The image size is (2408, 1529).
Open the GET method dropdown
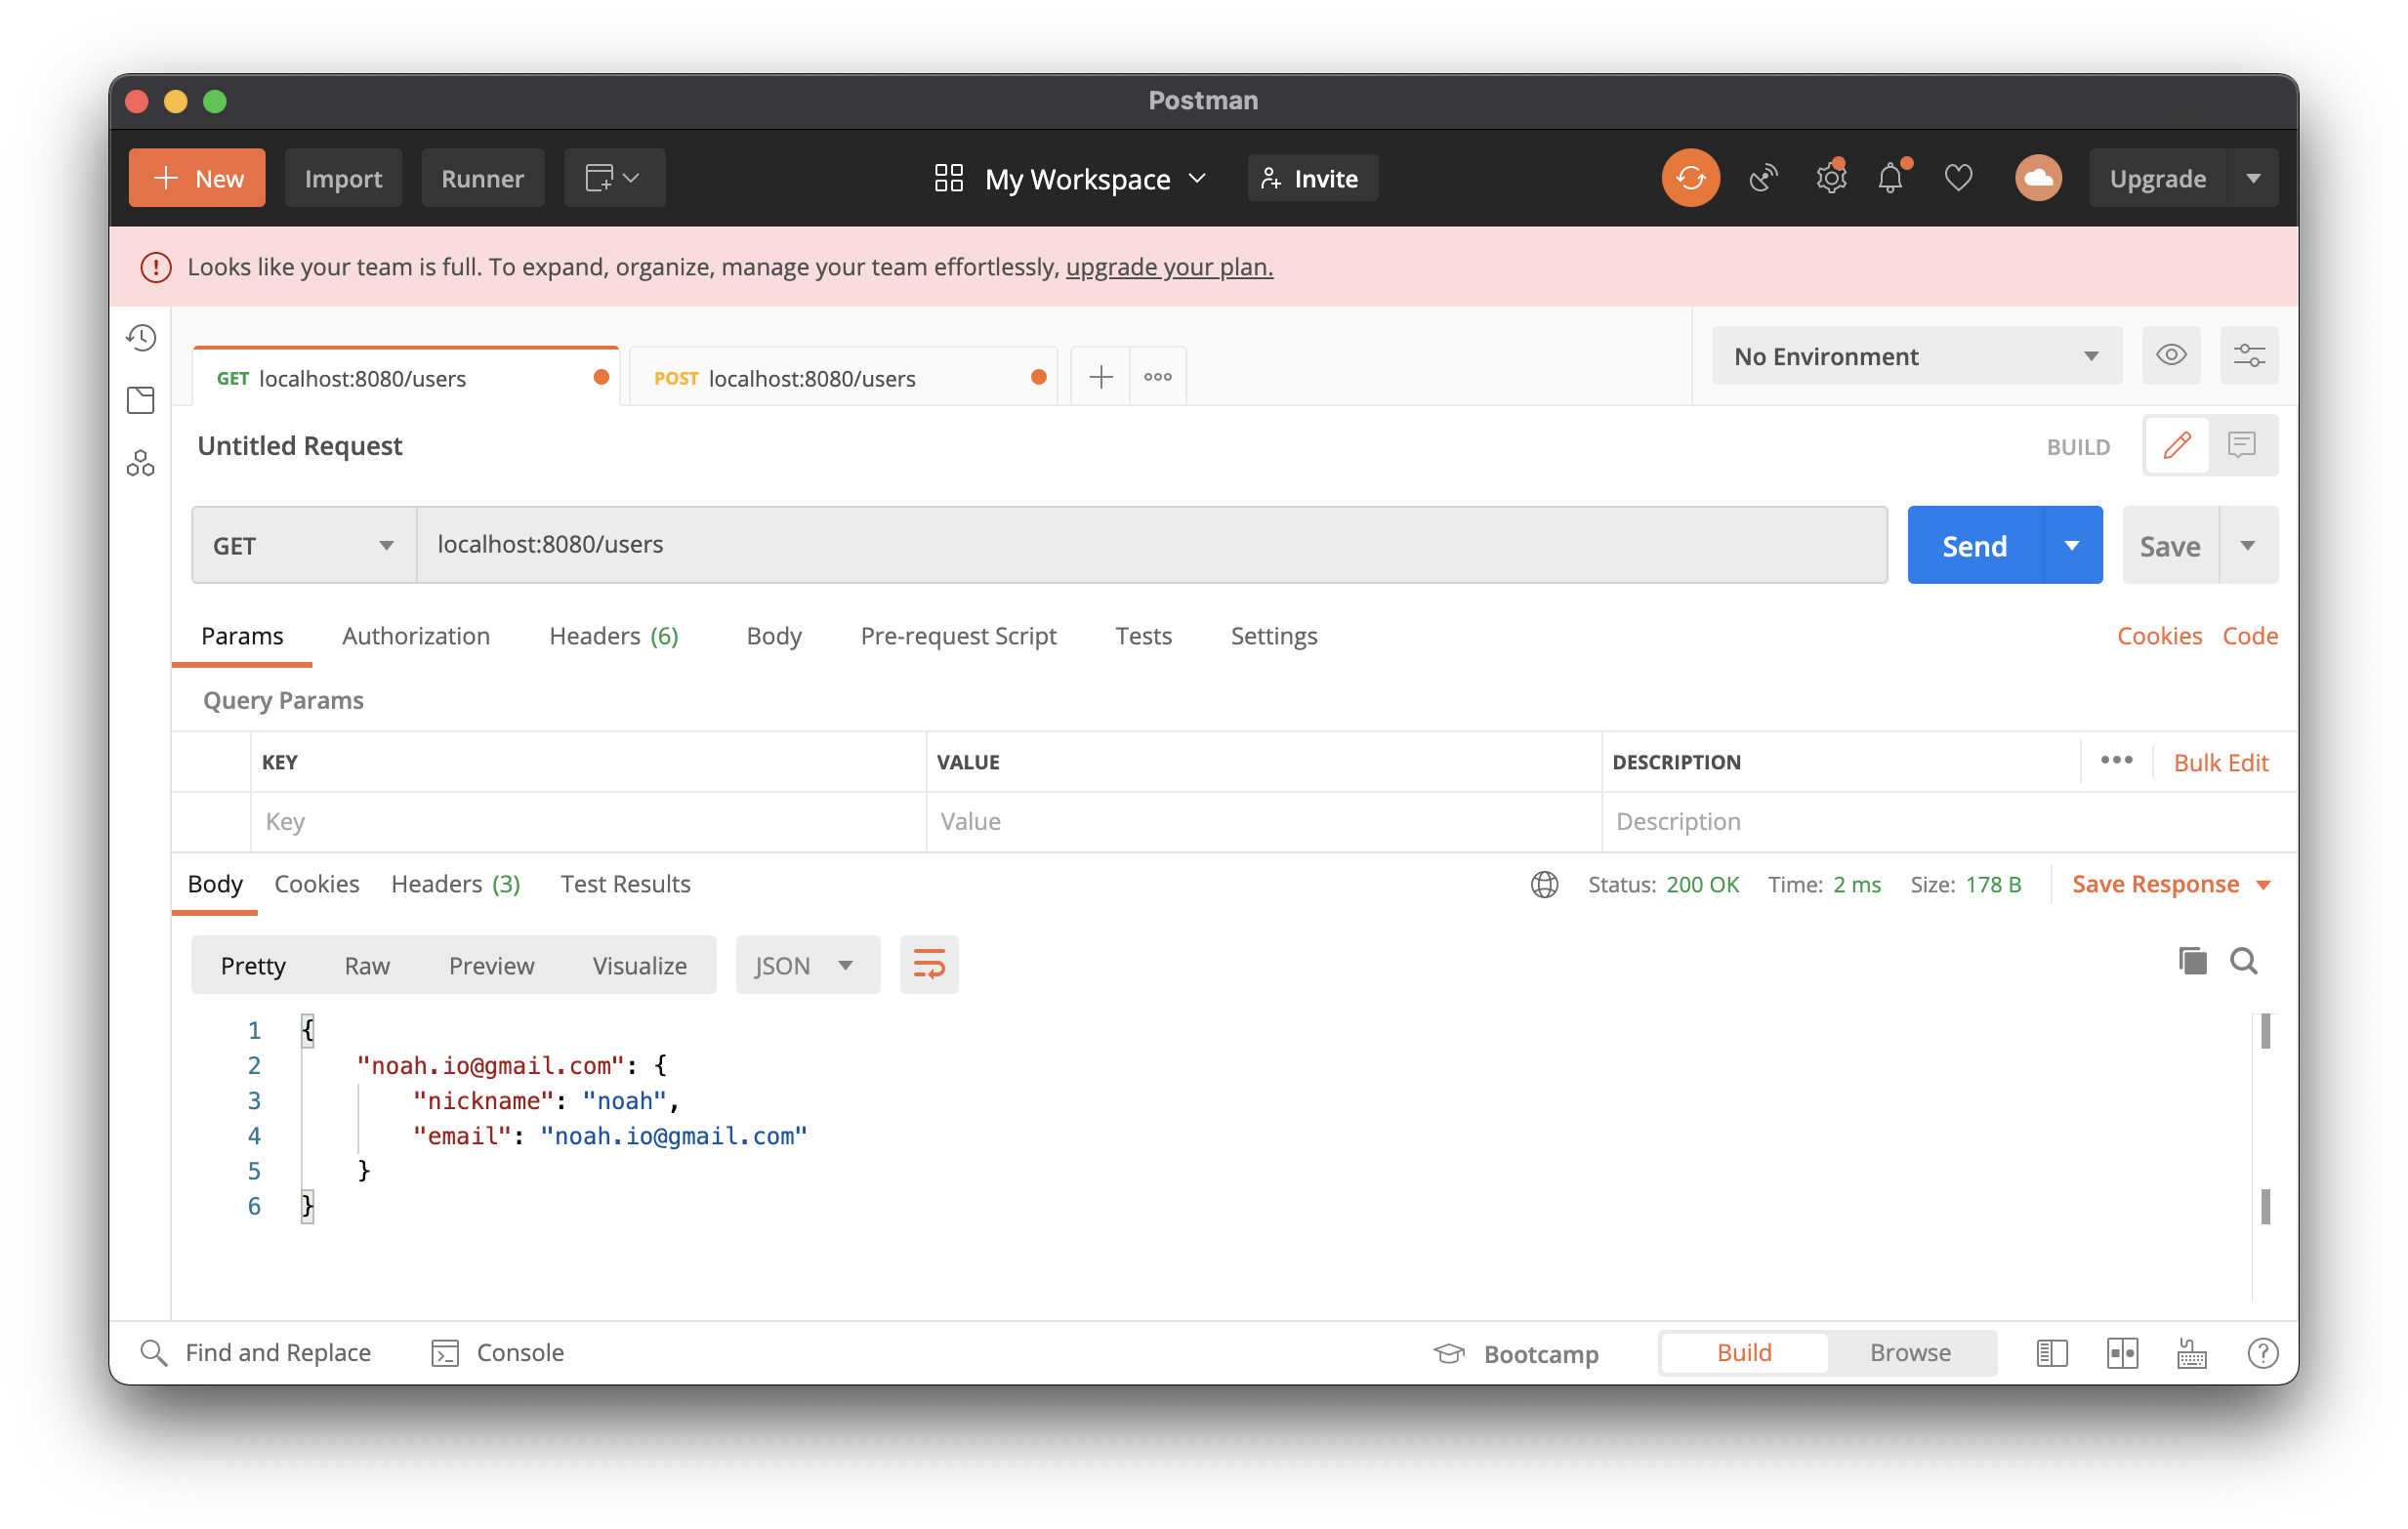tap(304, 545)
